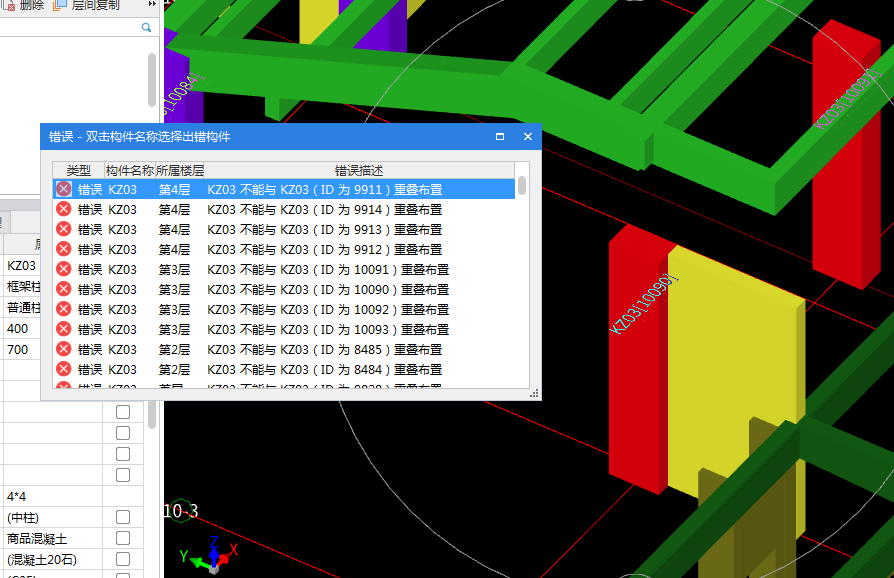Screen dimensions: 894x578
Task: Click the 700 property value
Action: 22,349
